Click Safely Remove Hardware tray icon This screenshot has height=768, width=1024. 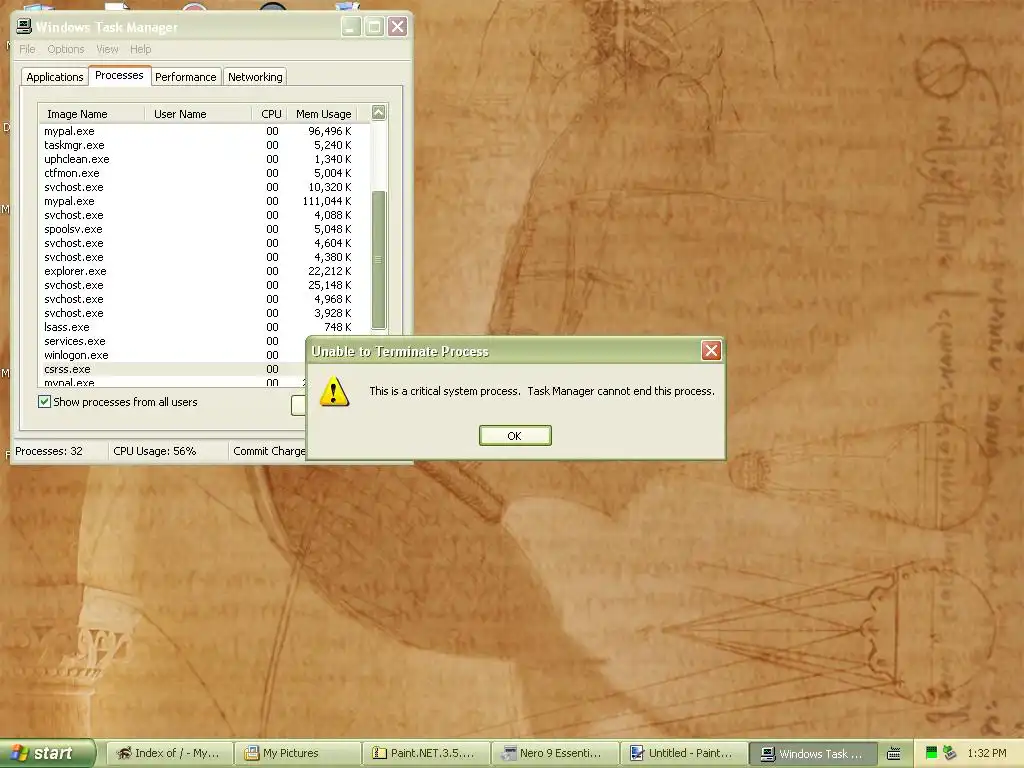950,753
